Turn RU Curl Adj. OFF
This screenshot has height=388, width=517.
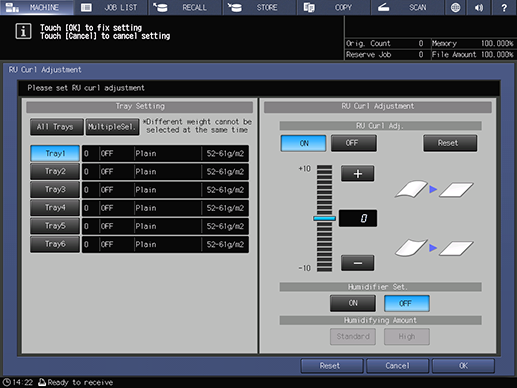point(354,143)
